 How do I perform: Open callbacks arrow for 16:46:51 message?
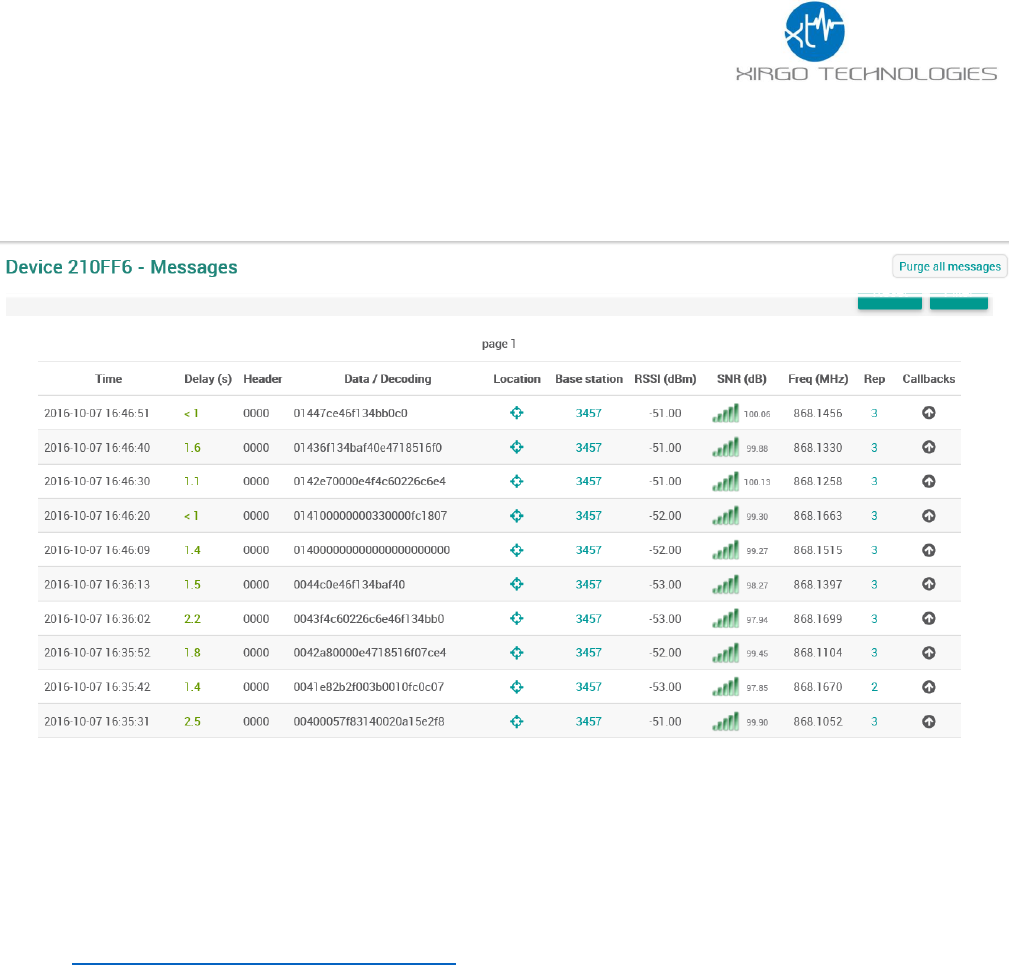tap(928, 413)
